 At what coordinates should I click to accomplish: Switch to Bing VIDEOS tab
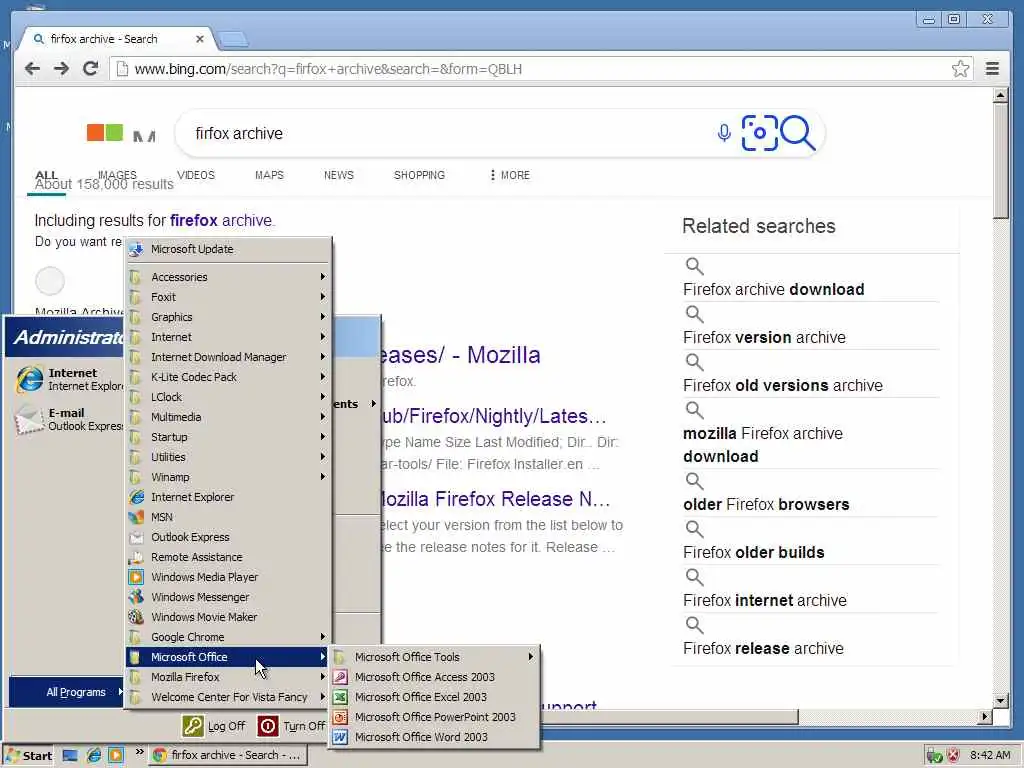(196, 175)
